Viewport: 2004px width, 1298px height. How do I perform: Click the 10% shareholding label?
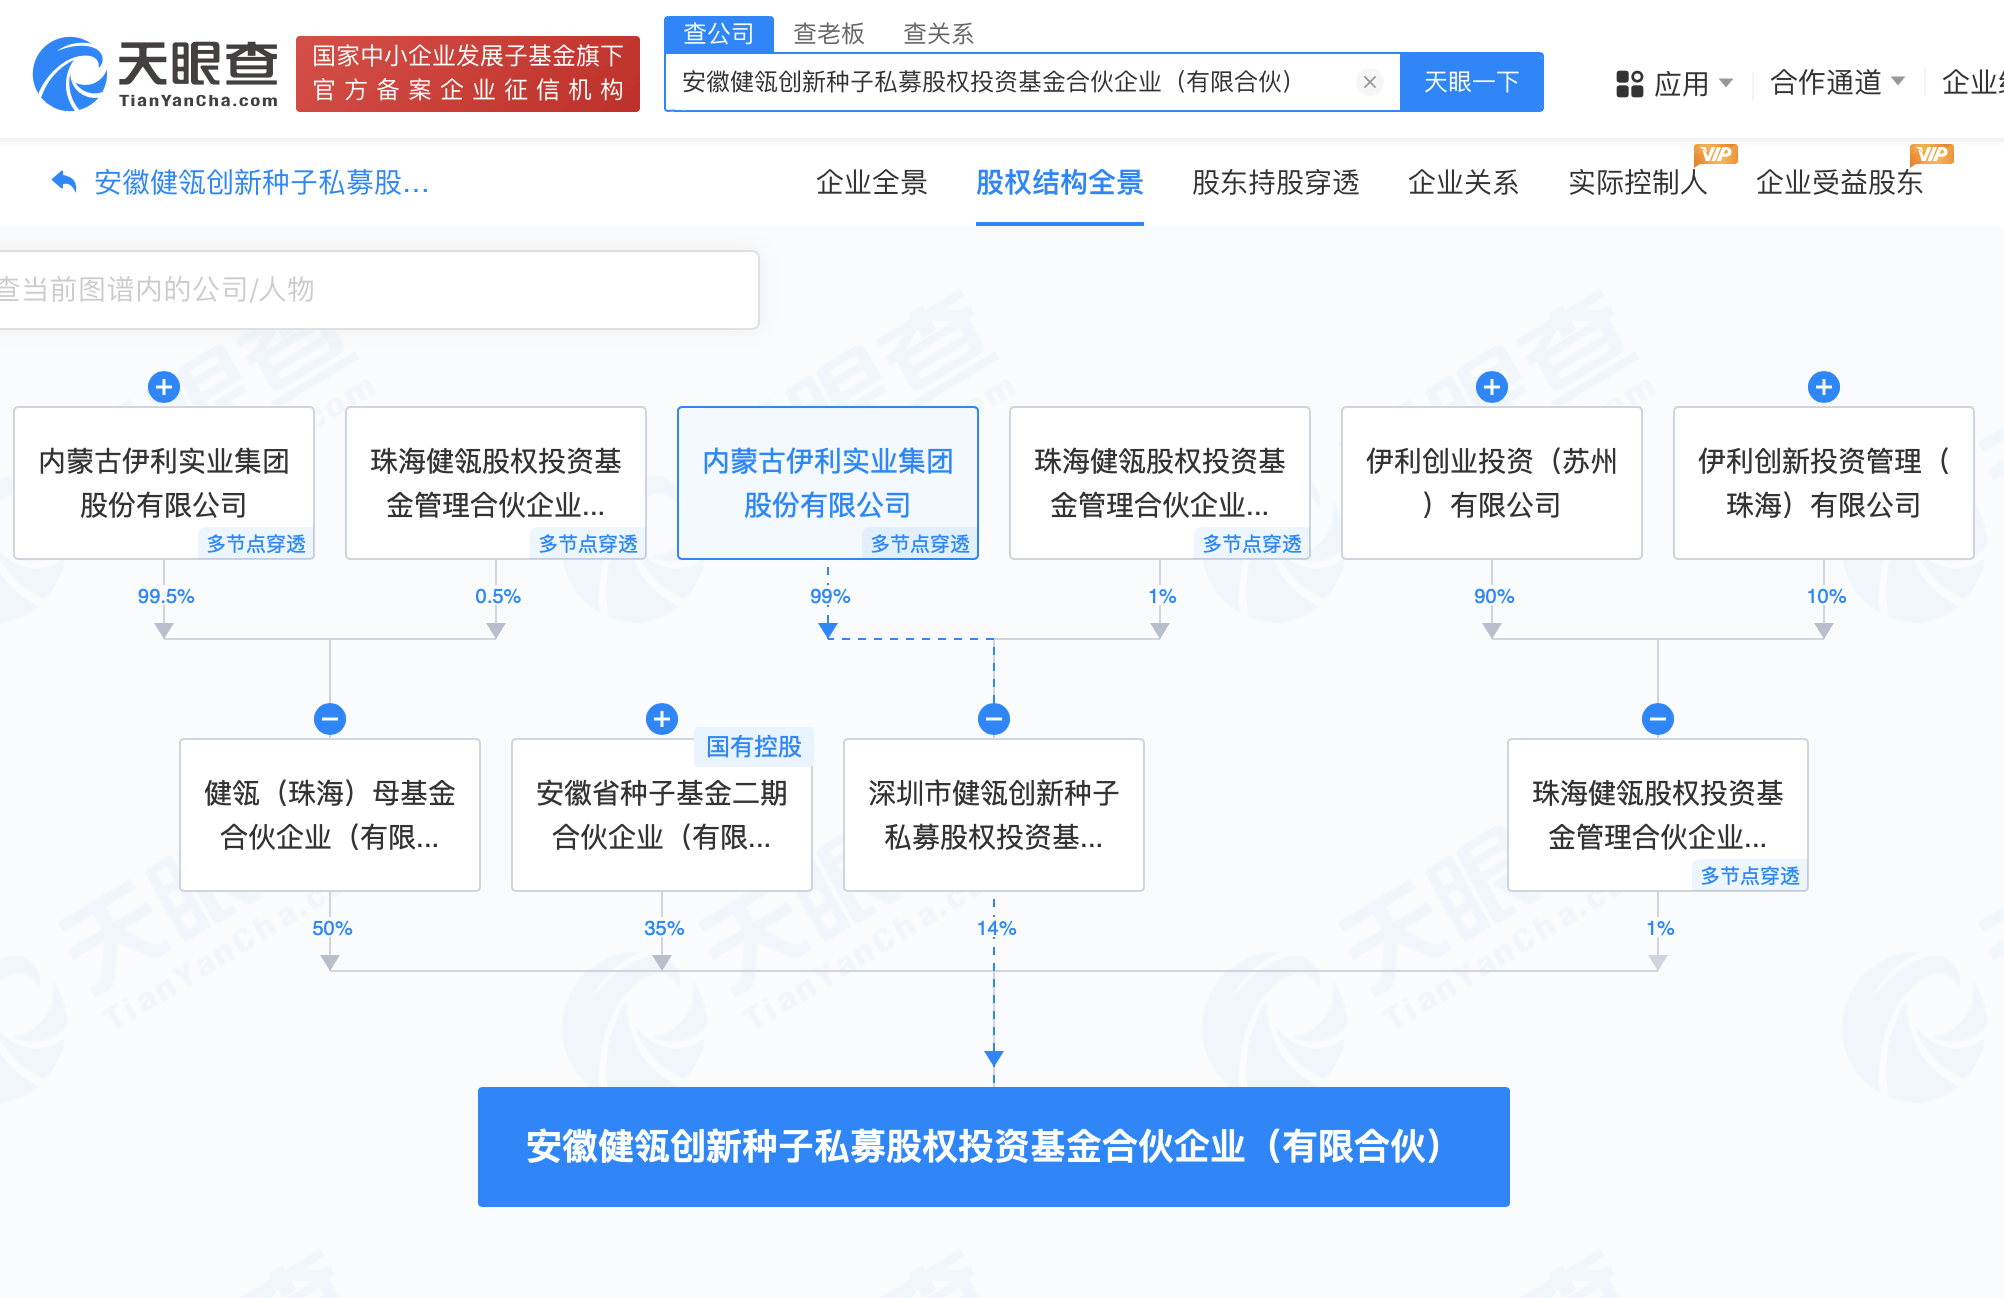(x=1826, y=596)
